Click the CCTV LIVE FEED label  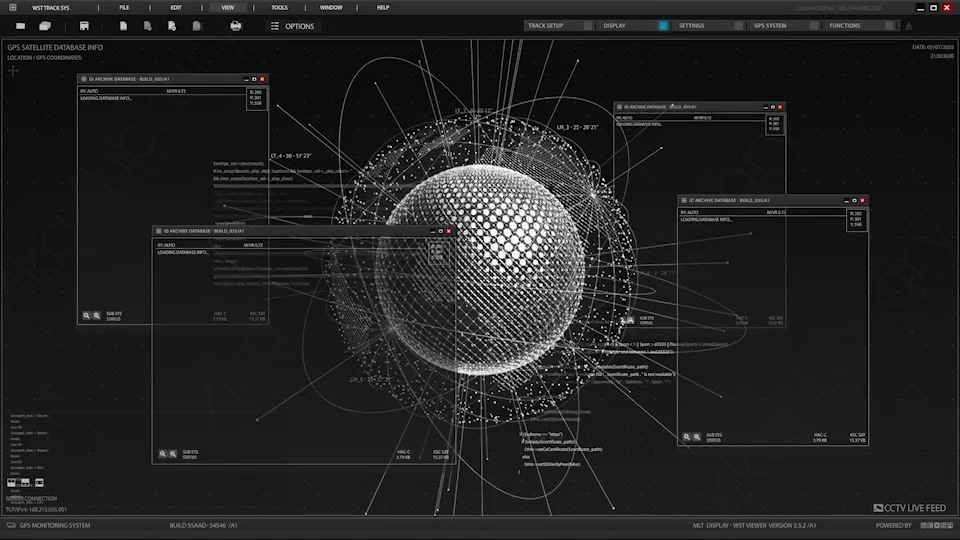click(x=915, y=508)
